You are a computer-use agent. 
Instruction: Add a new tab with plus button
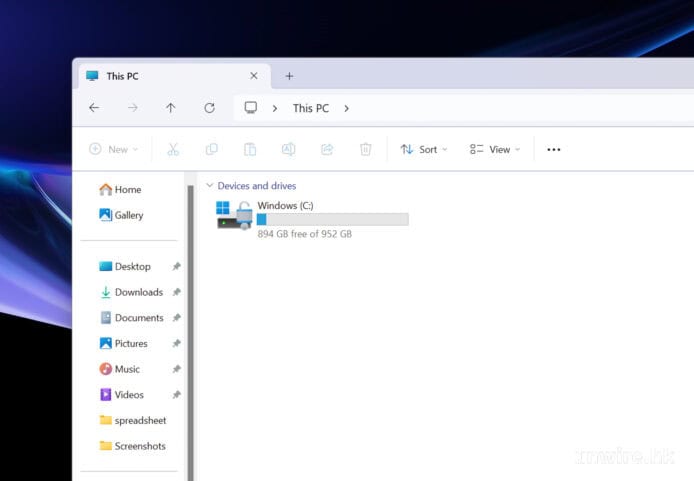coord(289,76)
